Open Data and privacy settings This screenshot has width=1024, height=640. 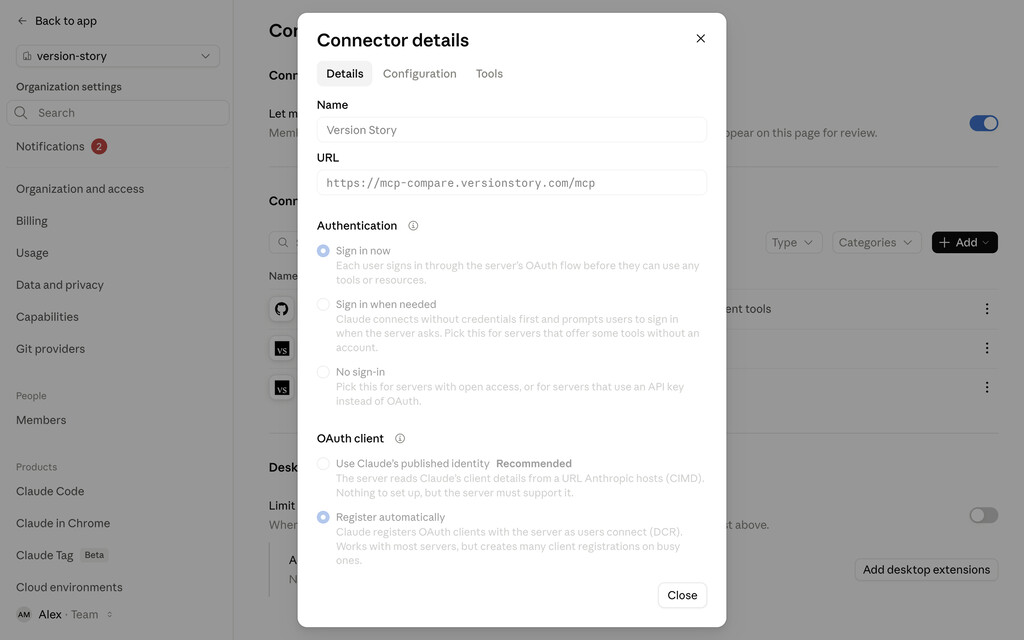(59, 285)
